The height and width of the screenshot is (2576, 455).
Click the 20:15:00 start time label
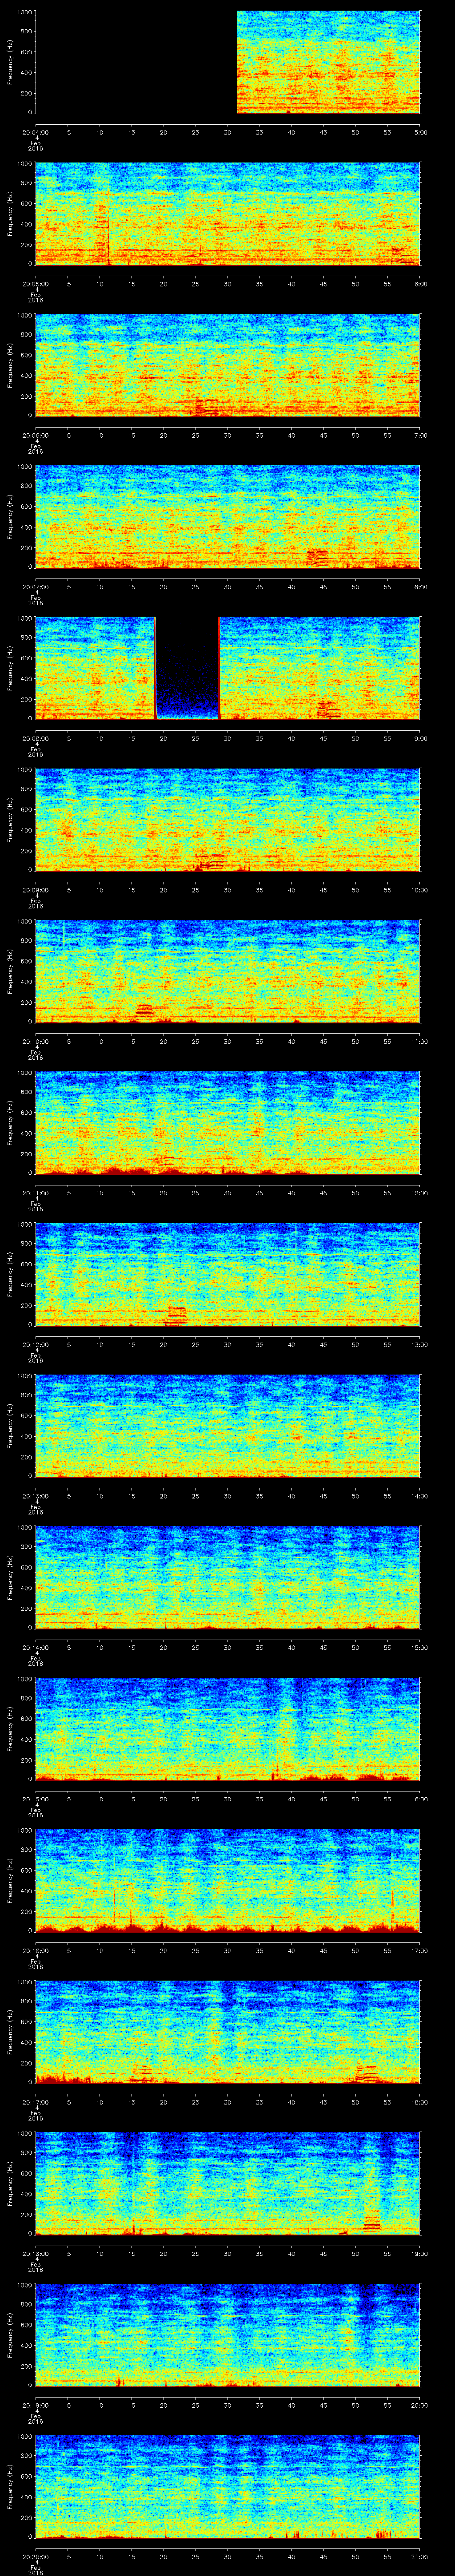pos(36,1799)
